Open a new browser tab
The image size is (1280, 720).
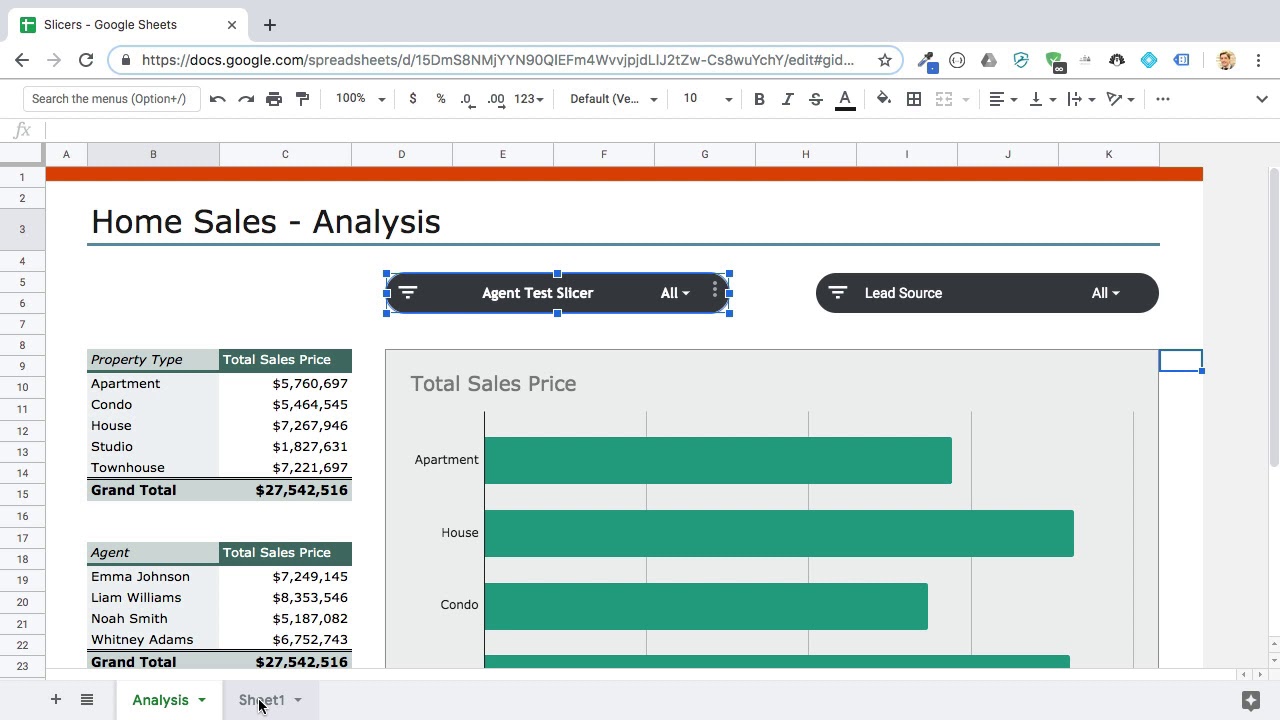coord(270,25)
